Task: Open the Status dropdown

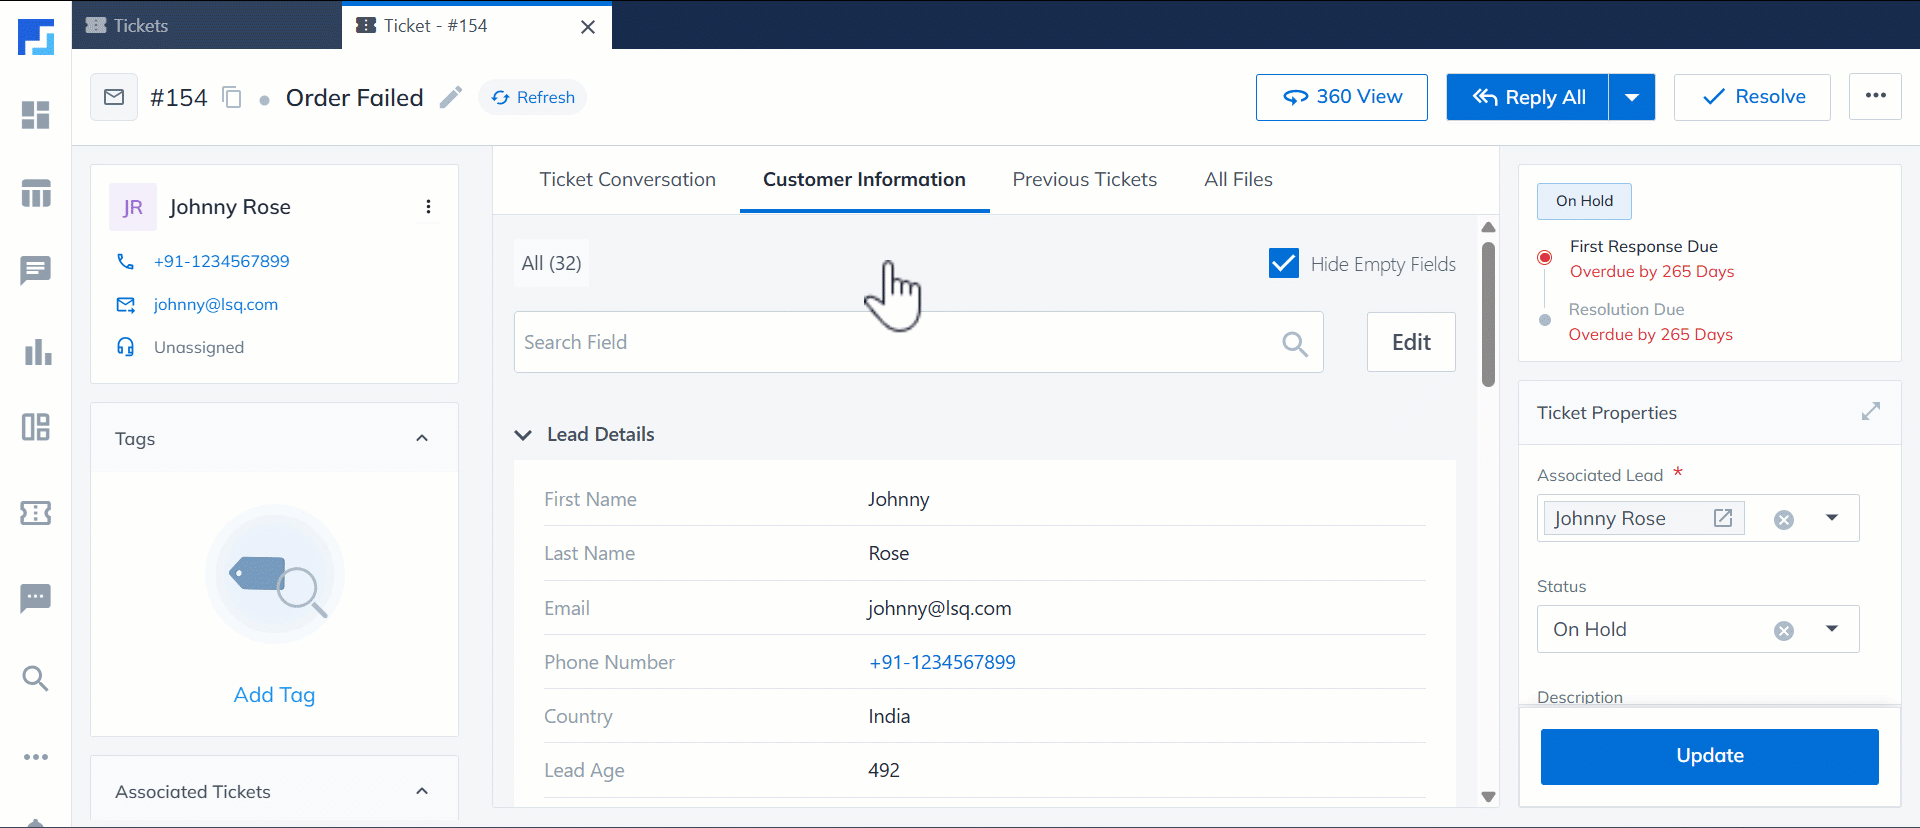Action: pos(1832,629)
